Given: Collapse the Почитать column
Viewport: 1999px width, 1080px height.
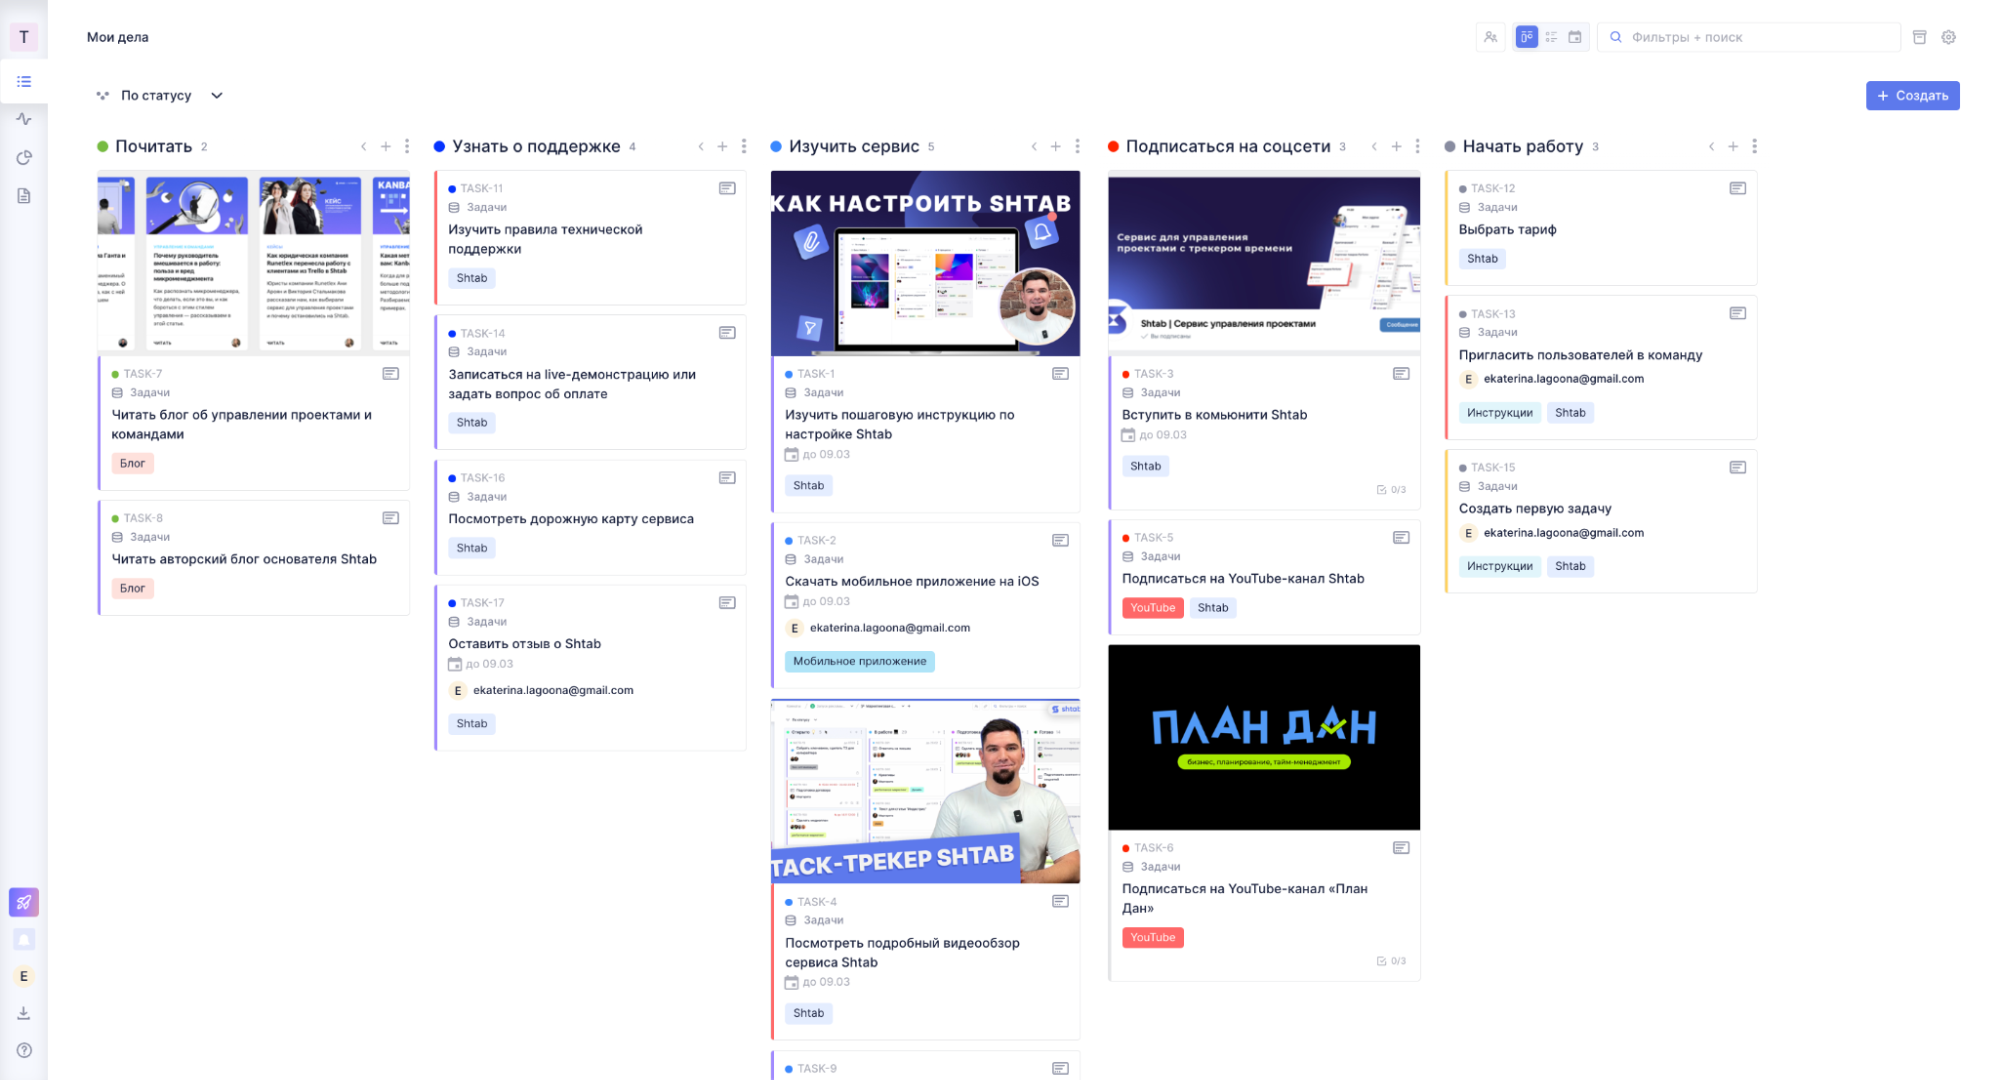Looking at the screenshot, I should coord(363,146).
